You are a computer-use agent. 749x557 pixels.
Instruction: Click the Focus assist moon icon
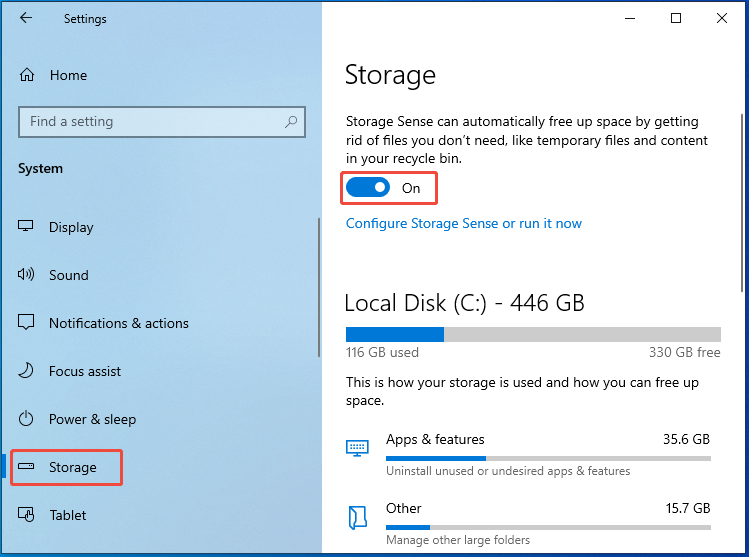click(26, 371)
